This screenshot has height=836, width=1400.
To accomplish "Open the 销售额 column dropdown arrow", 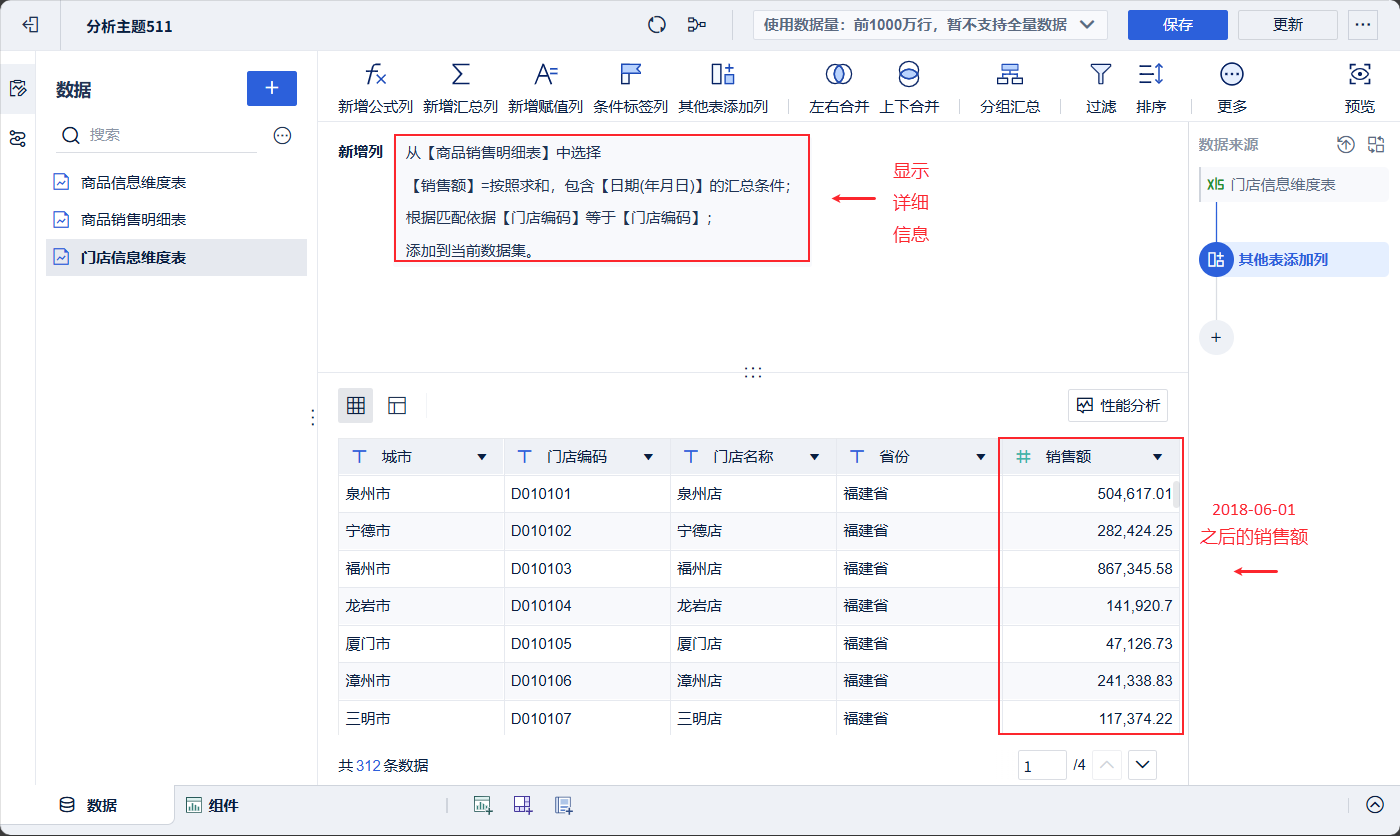I will click(1158, 457).
